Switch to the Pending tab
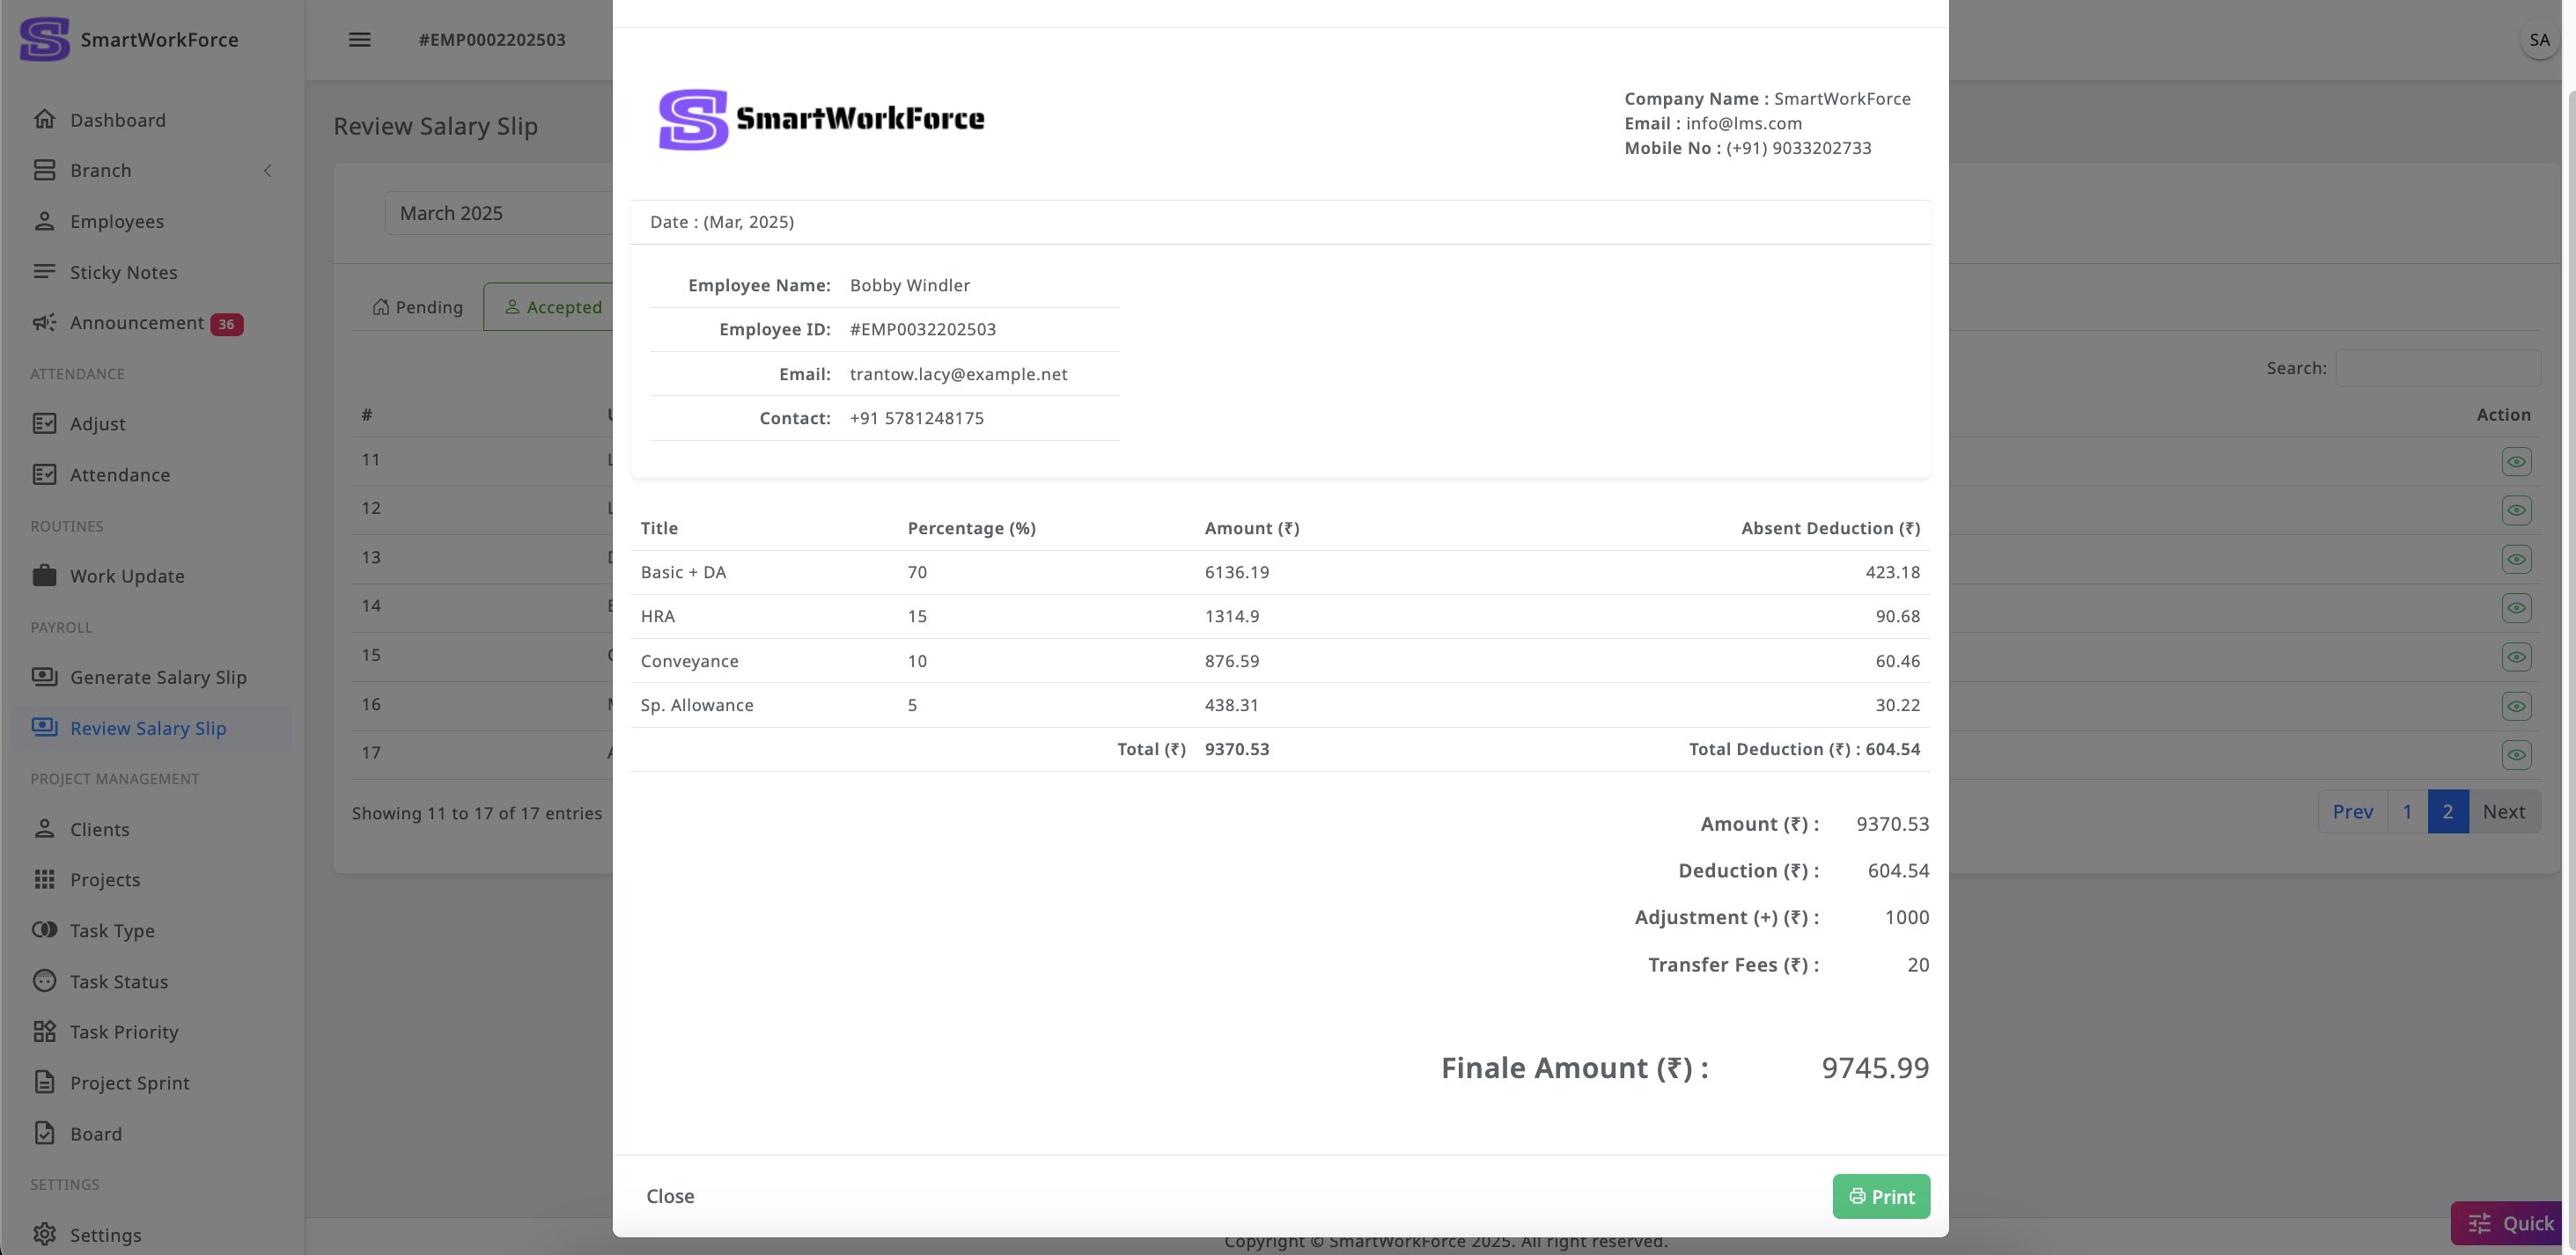Image resolution: width=2576 pixels, height=1255 pixels. pyautogui.click(x=417, y=307)
